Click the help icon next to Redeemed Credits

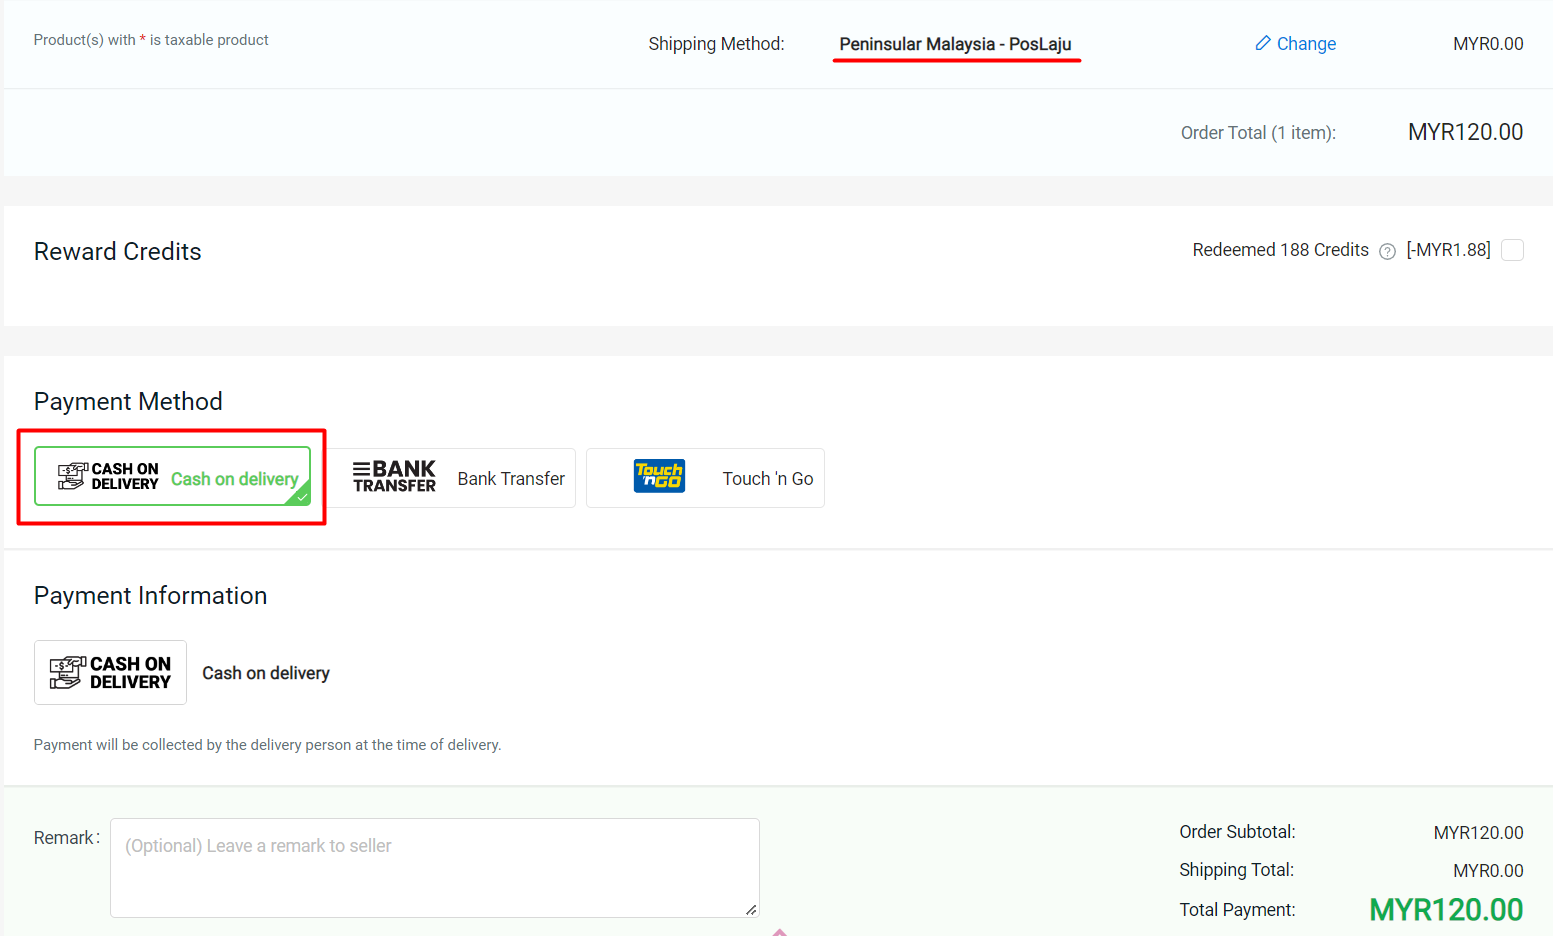[x=1387, y=251]
